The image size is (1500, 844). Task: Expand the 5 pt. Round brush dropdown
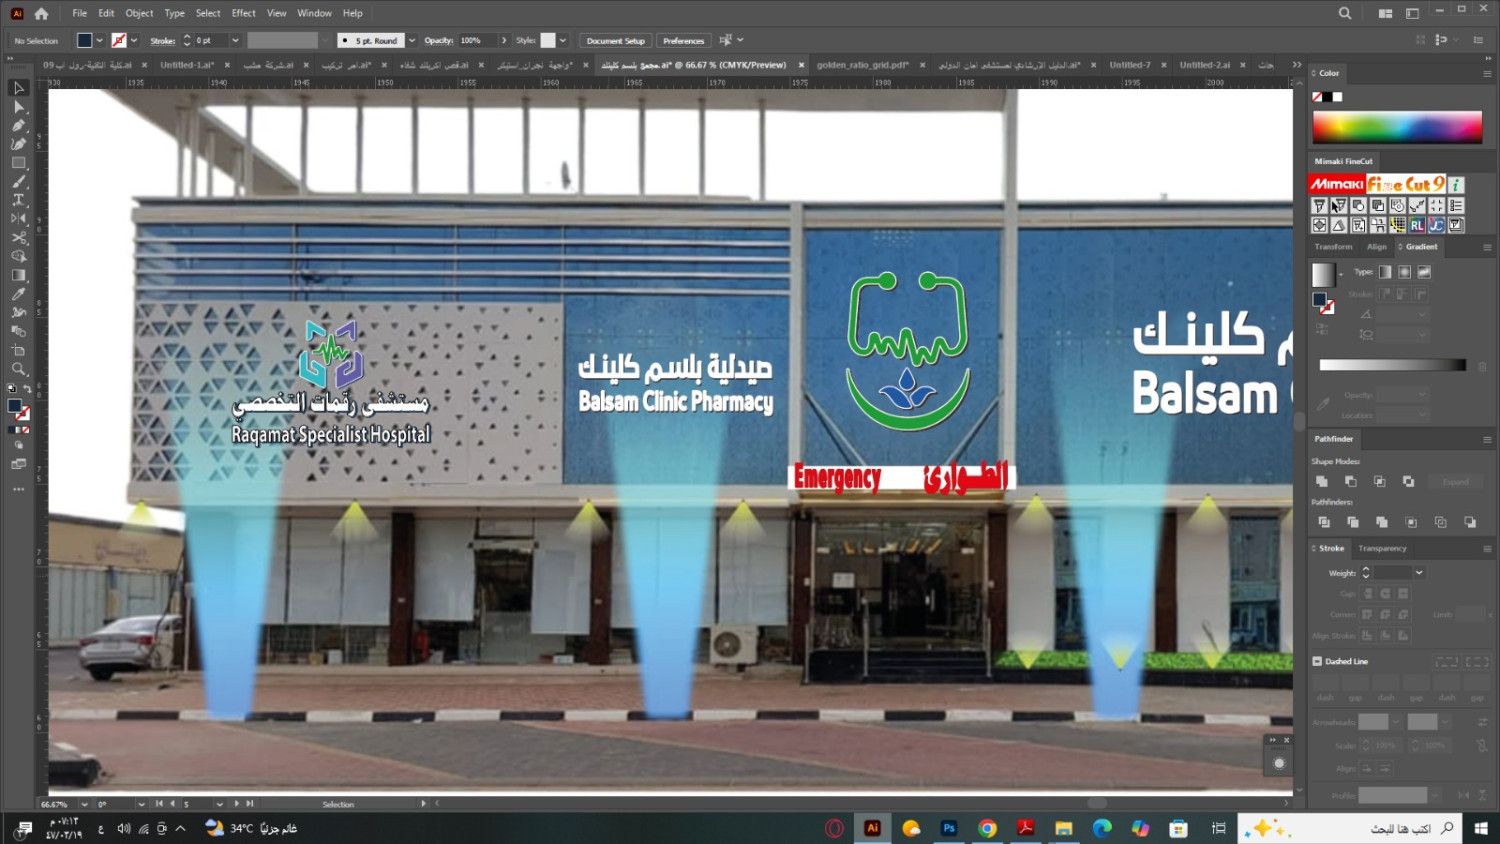pyautogui.click(x=411, y=41)
